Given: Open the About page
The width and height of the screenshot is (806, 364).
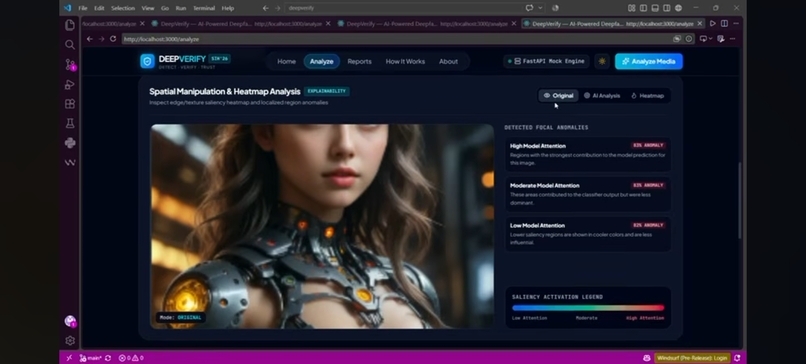Looking at the screenshot, I should pos(448,61).
